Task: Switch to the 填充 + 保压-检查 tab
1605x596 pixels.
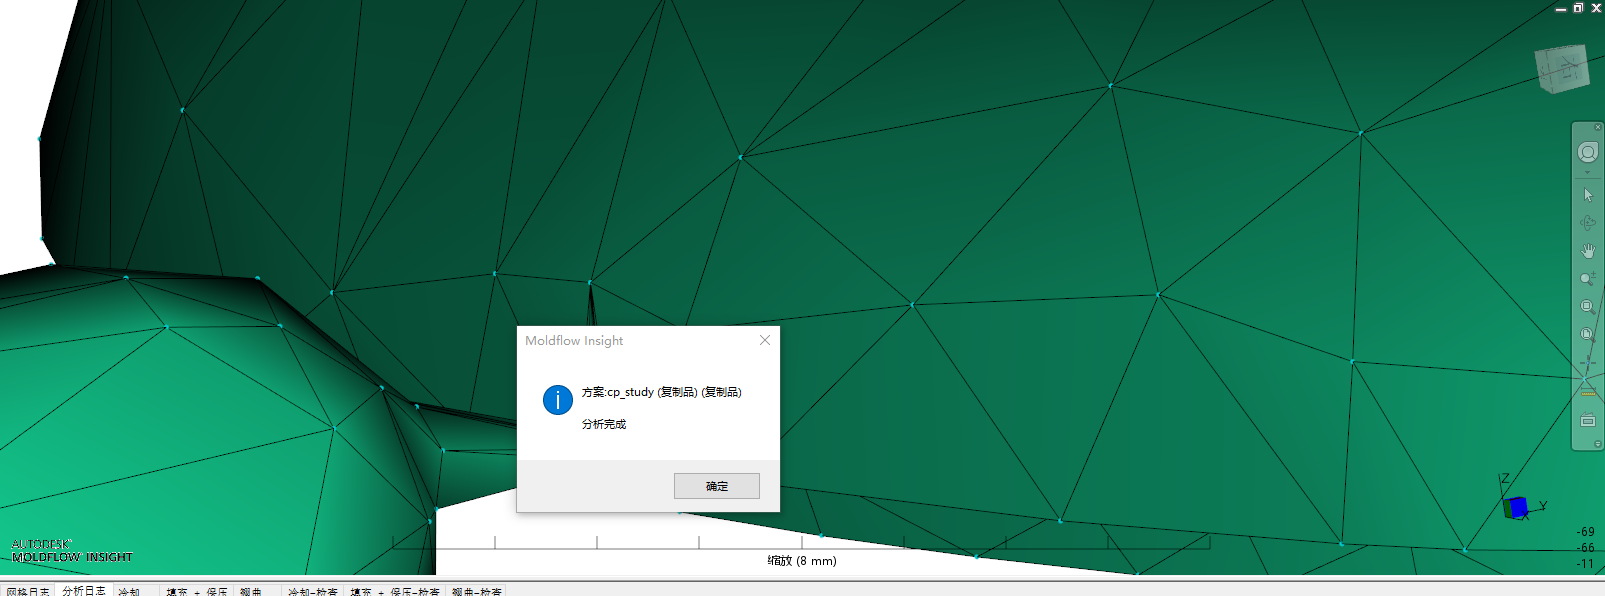Action: click(395, 591)
